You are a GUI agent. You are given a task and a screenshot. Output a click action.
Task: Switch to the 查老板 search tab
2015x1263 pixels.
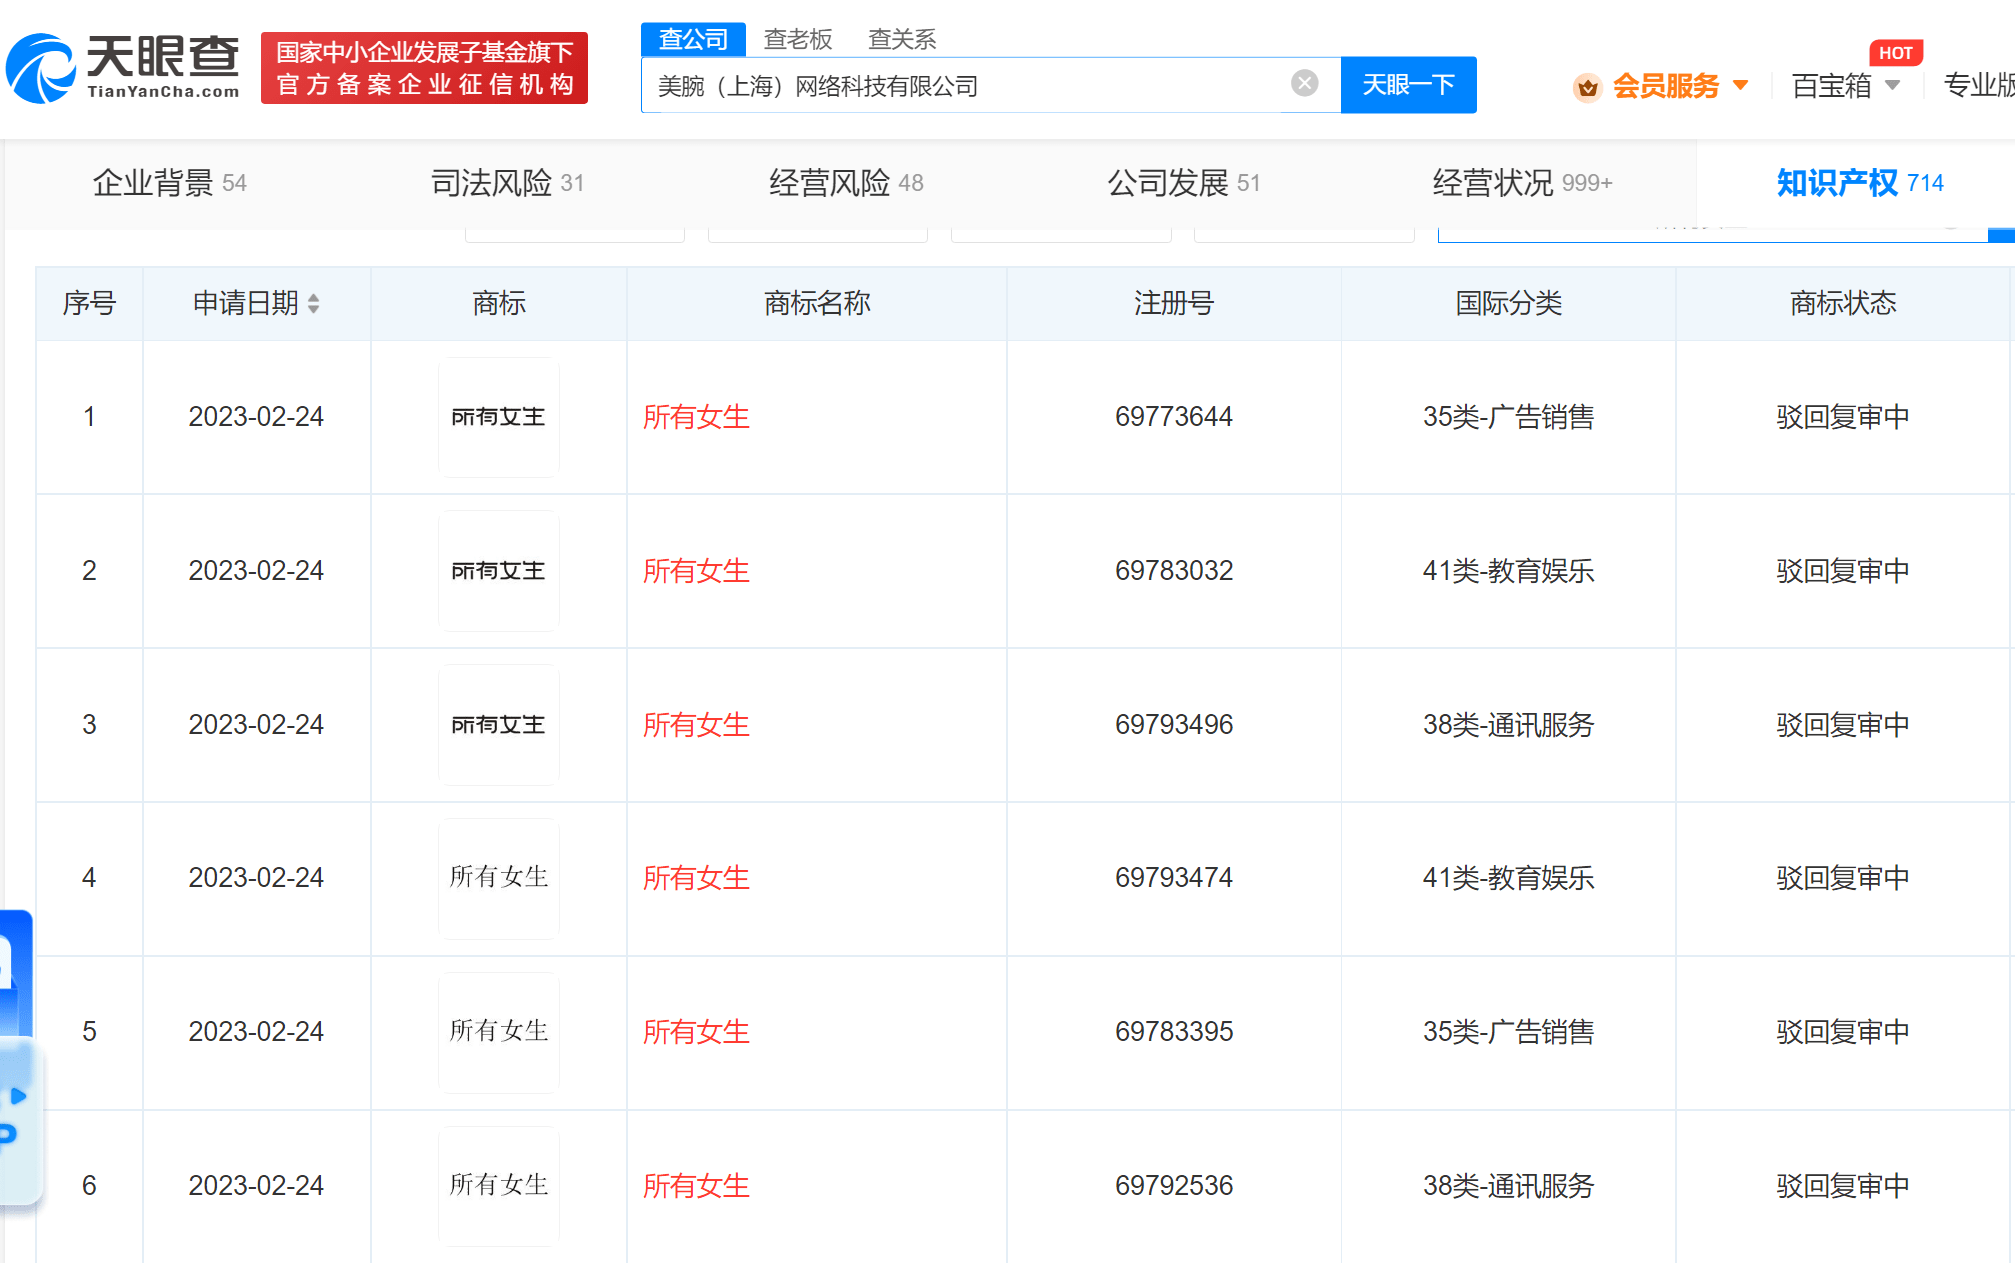pos(797,39)
